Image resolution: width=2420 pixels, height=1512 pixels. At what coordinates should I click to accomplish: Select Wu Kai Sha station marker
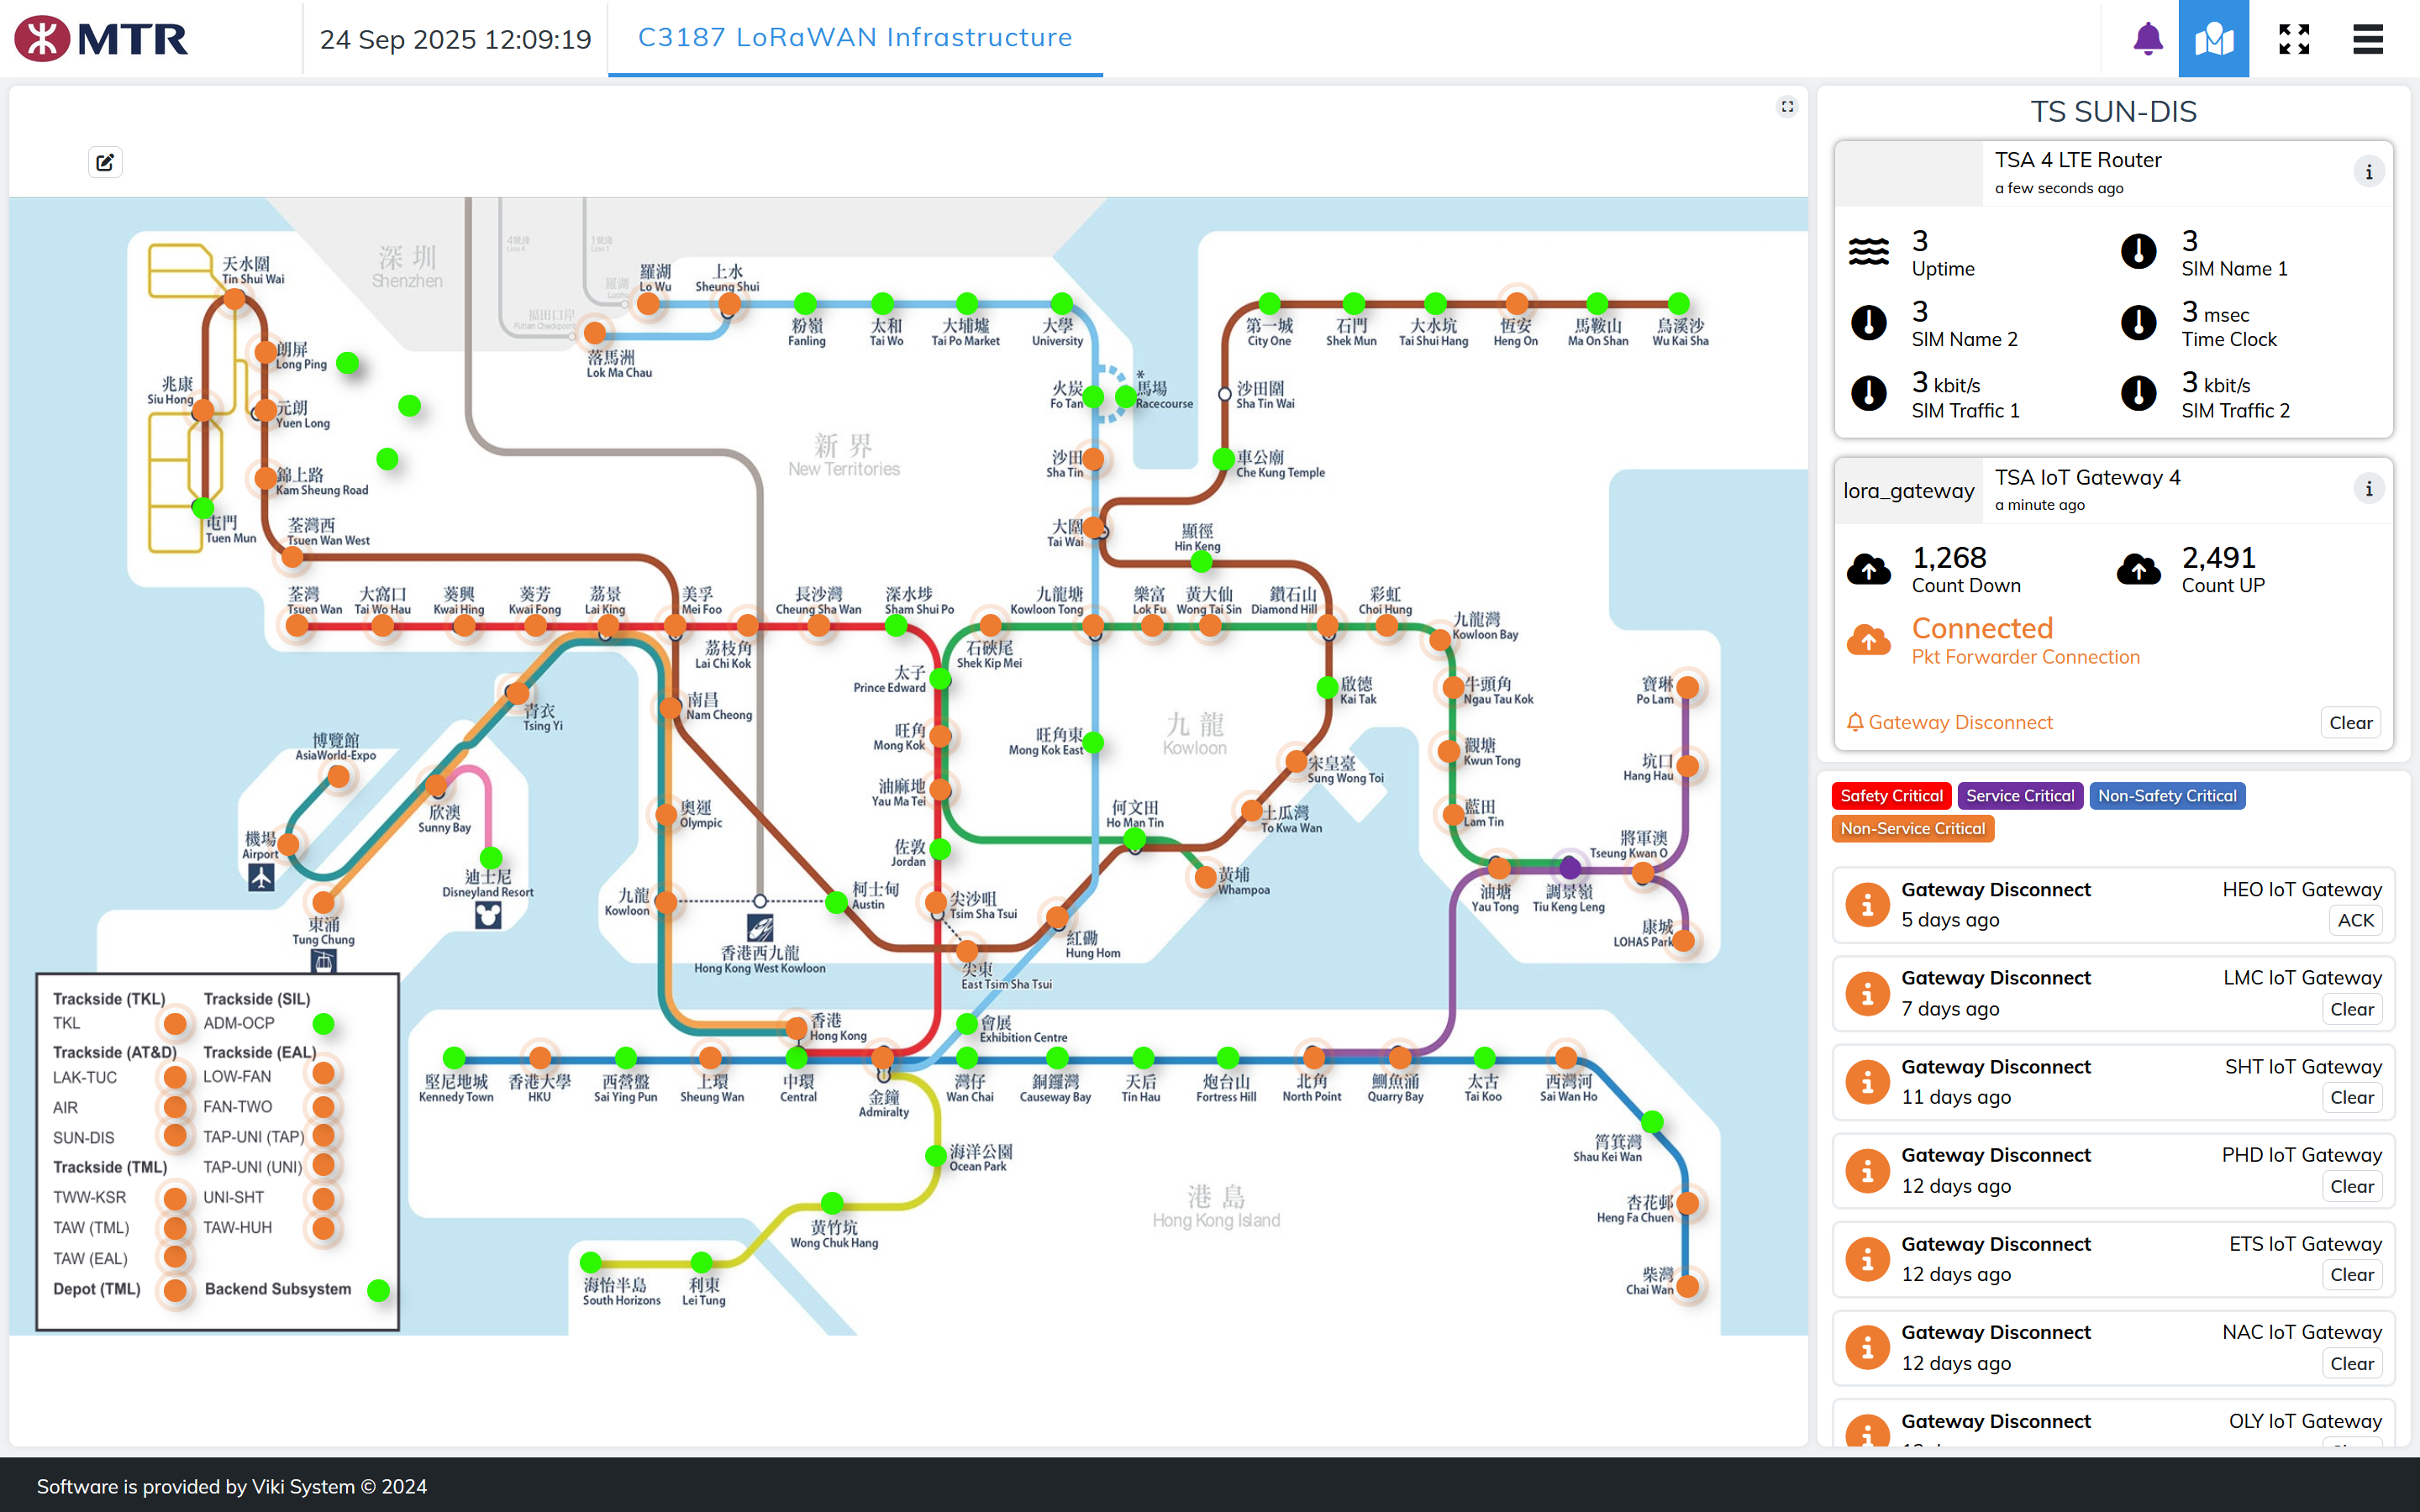[x=1679, y=303]
